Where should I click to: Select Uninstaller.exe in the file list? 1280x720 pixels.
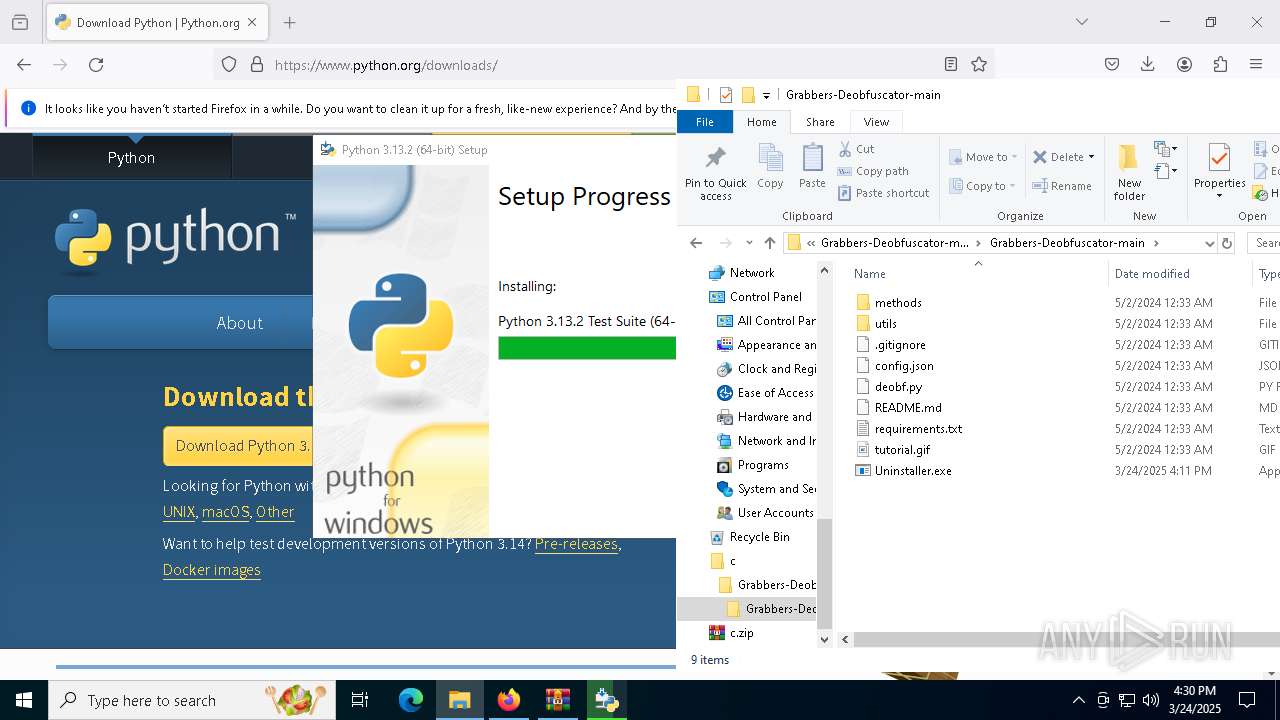[913, 470]
